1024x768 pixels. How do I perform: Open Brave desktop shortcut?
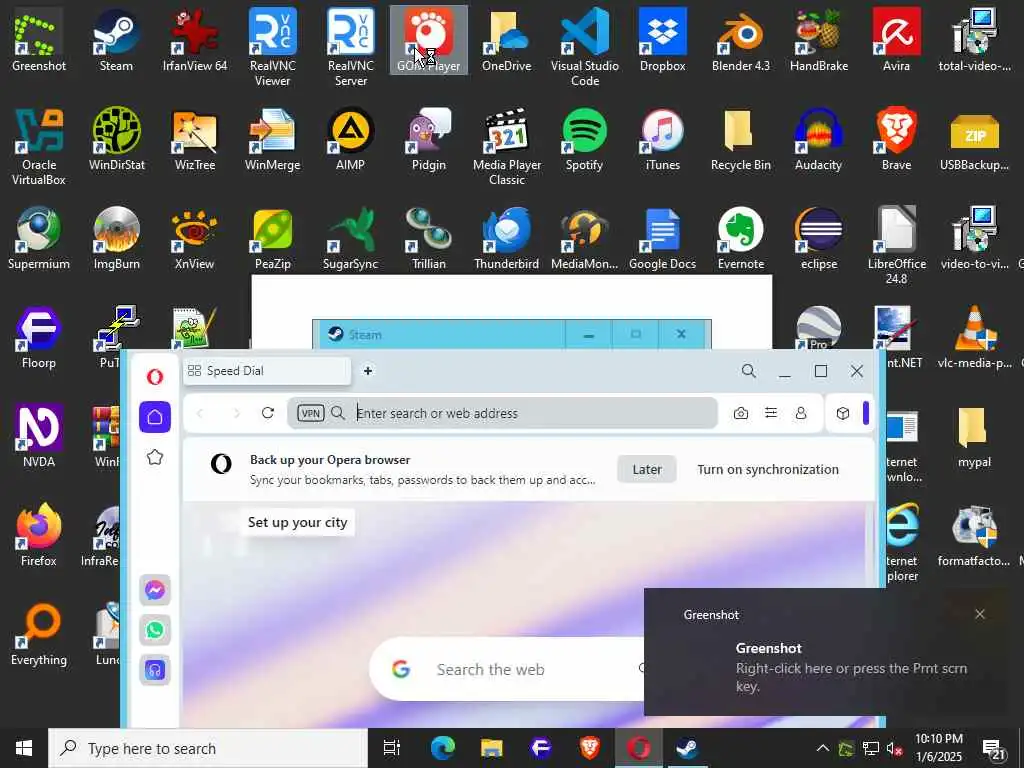[896, 138]
